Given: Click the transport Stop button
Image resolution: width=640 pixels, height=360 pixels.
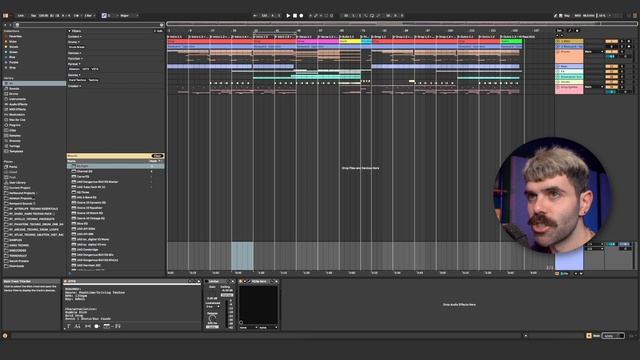Looking at the screenshot, I should tap(295, 16).
